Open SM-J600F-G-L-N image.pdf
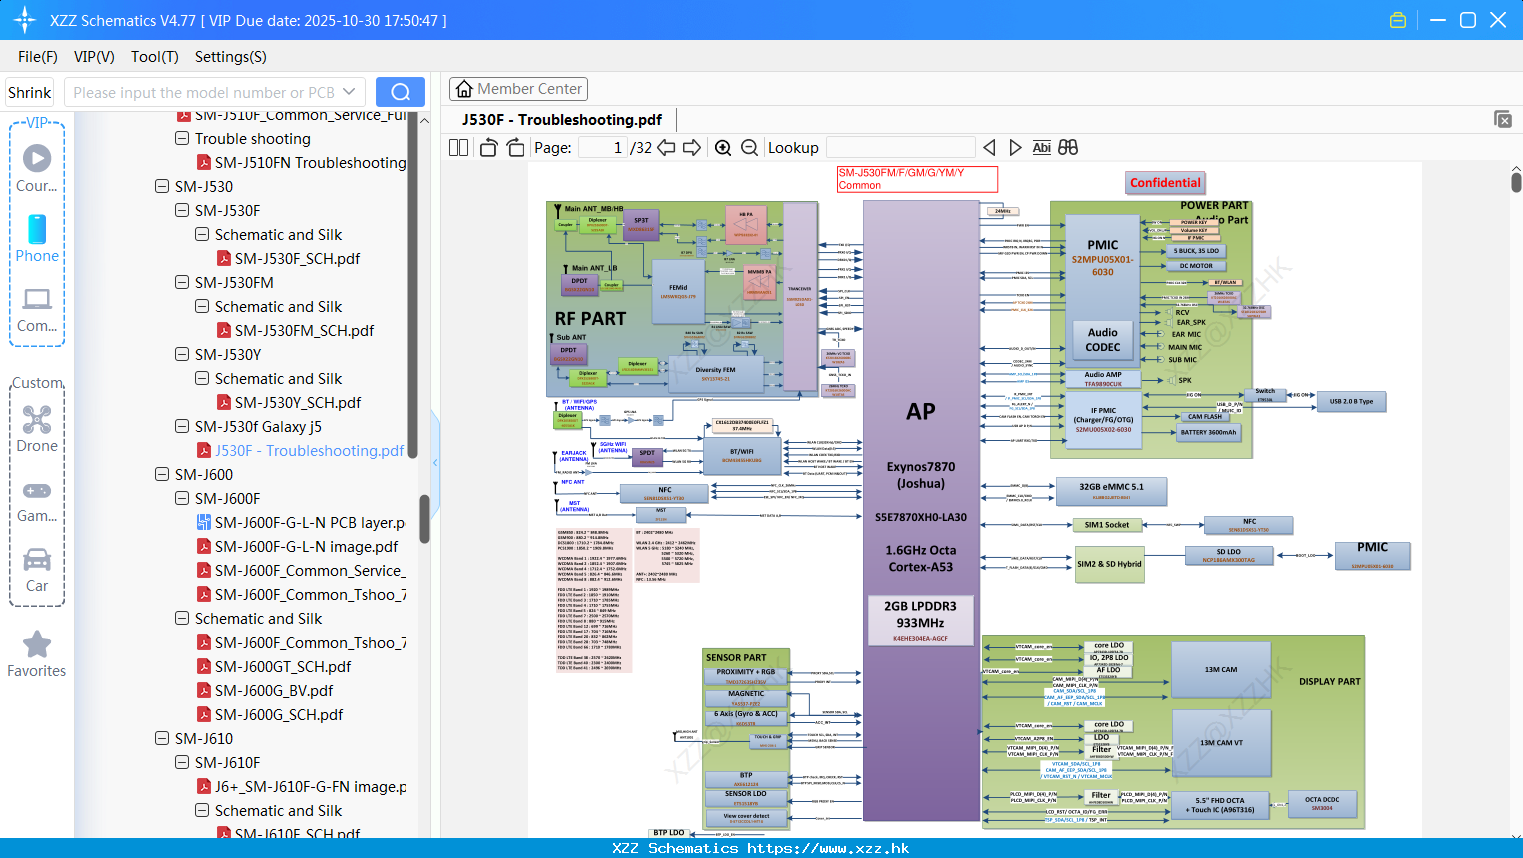 [306, 546]
